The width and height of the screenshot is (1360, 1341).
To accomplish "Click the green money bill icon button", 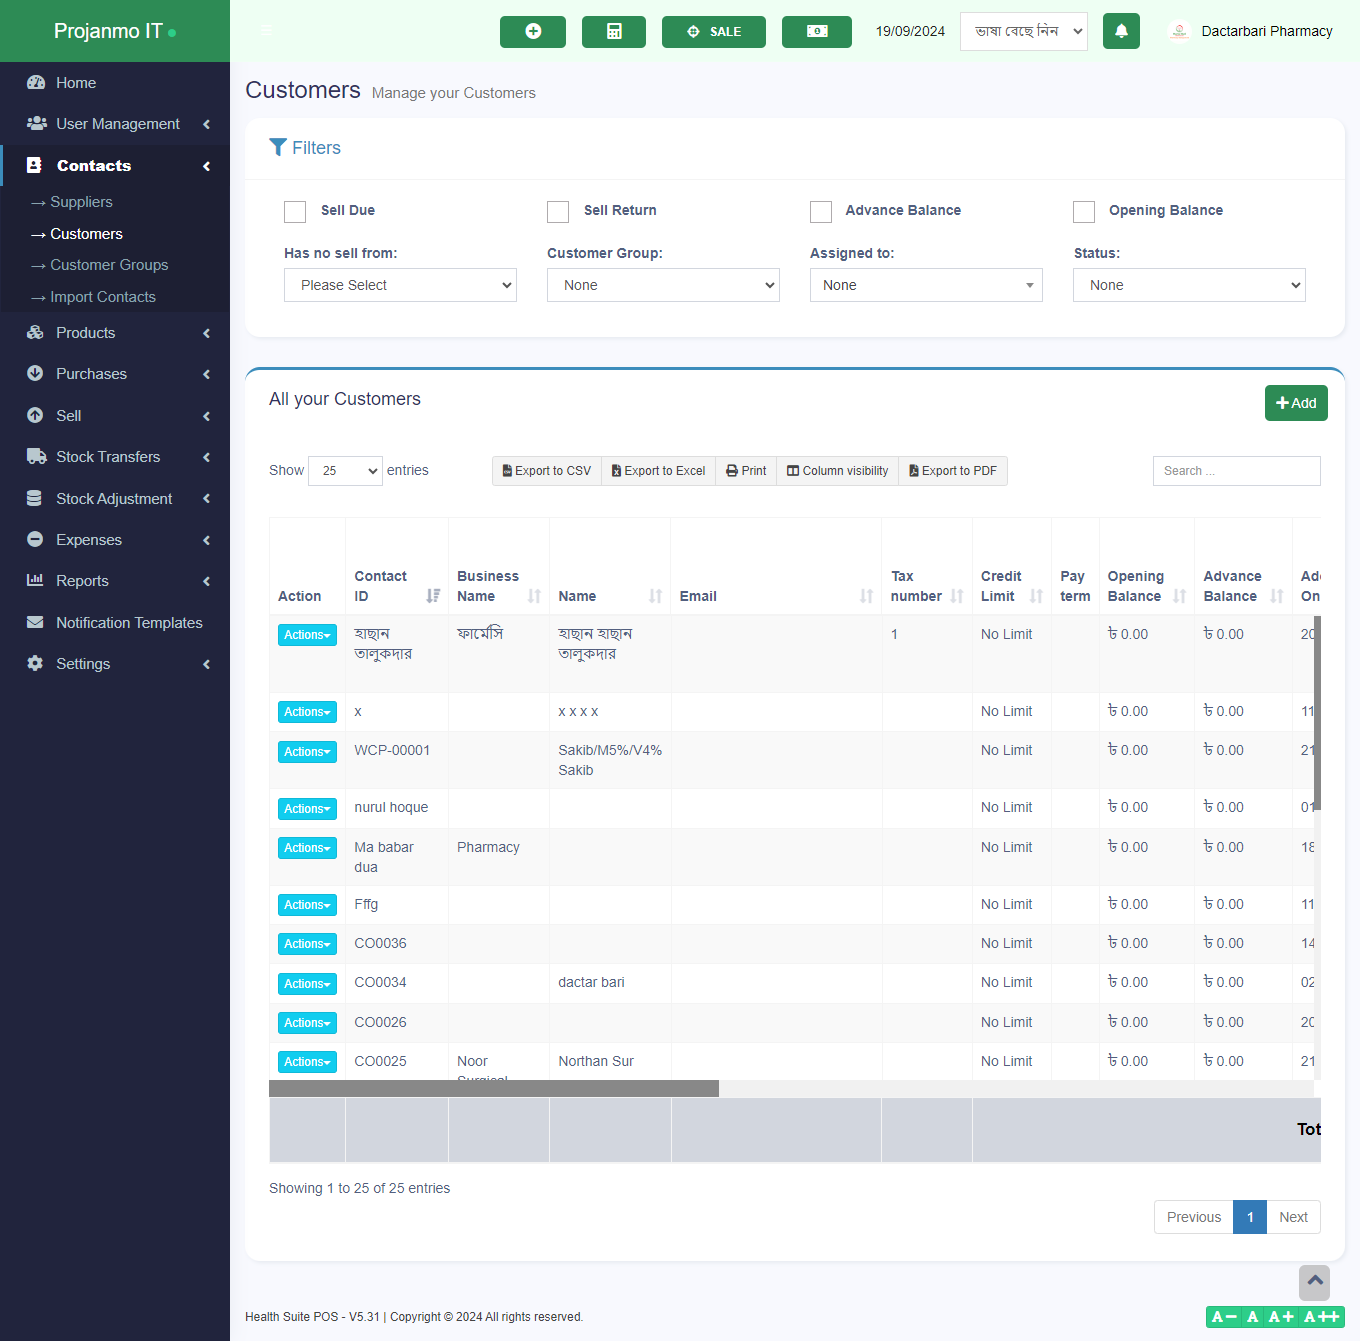I will pyautogui.click(x=816, y=32).
